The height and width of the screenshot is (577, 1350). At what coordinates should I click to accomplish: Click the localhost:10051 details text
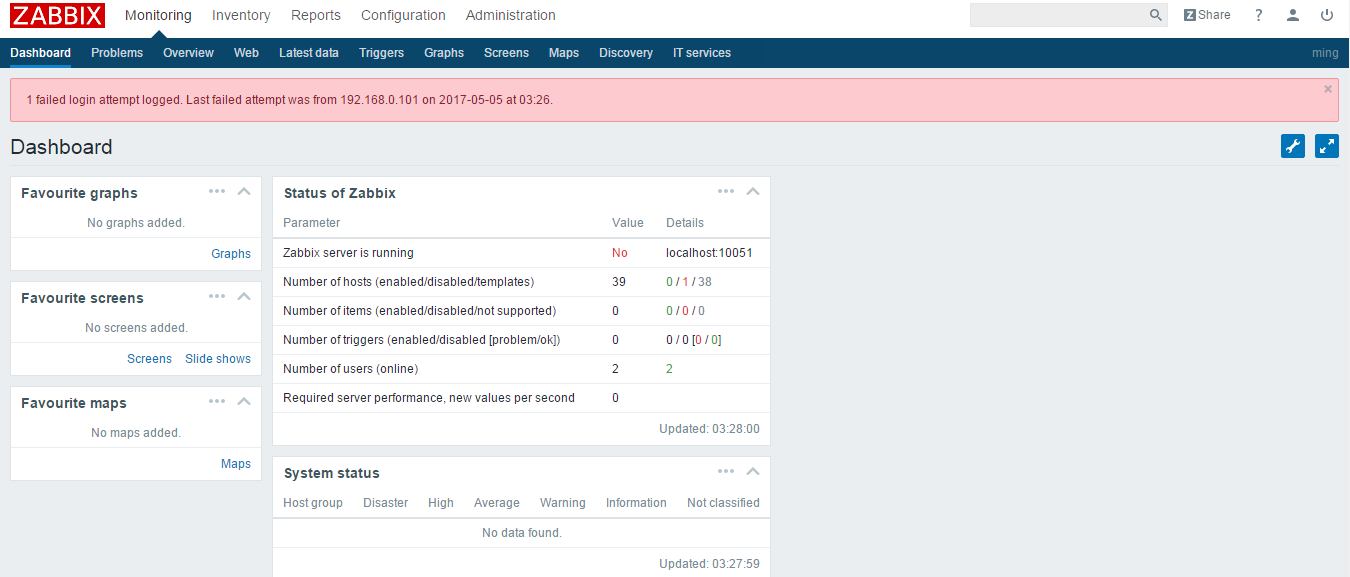[x=709, y=253]
